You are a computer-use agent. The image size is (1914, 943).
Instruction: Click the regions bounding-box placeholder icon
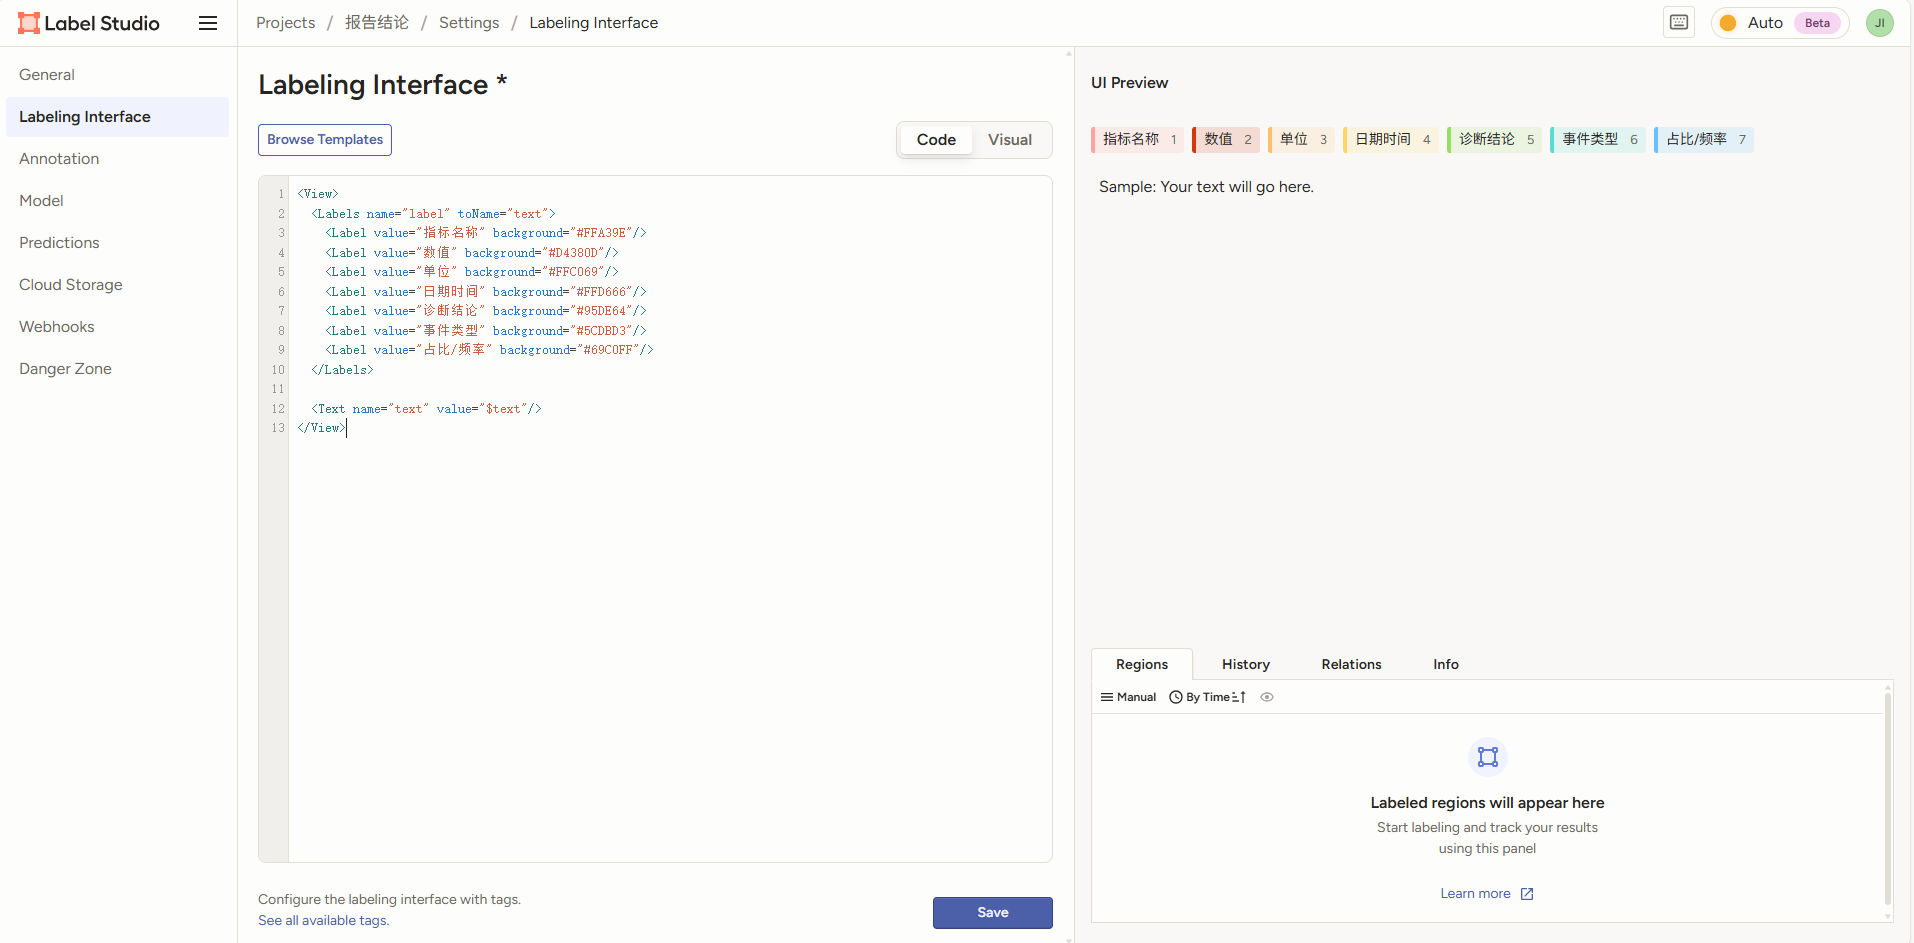click(x=1487, y=757)
